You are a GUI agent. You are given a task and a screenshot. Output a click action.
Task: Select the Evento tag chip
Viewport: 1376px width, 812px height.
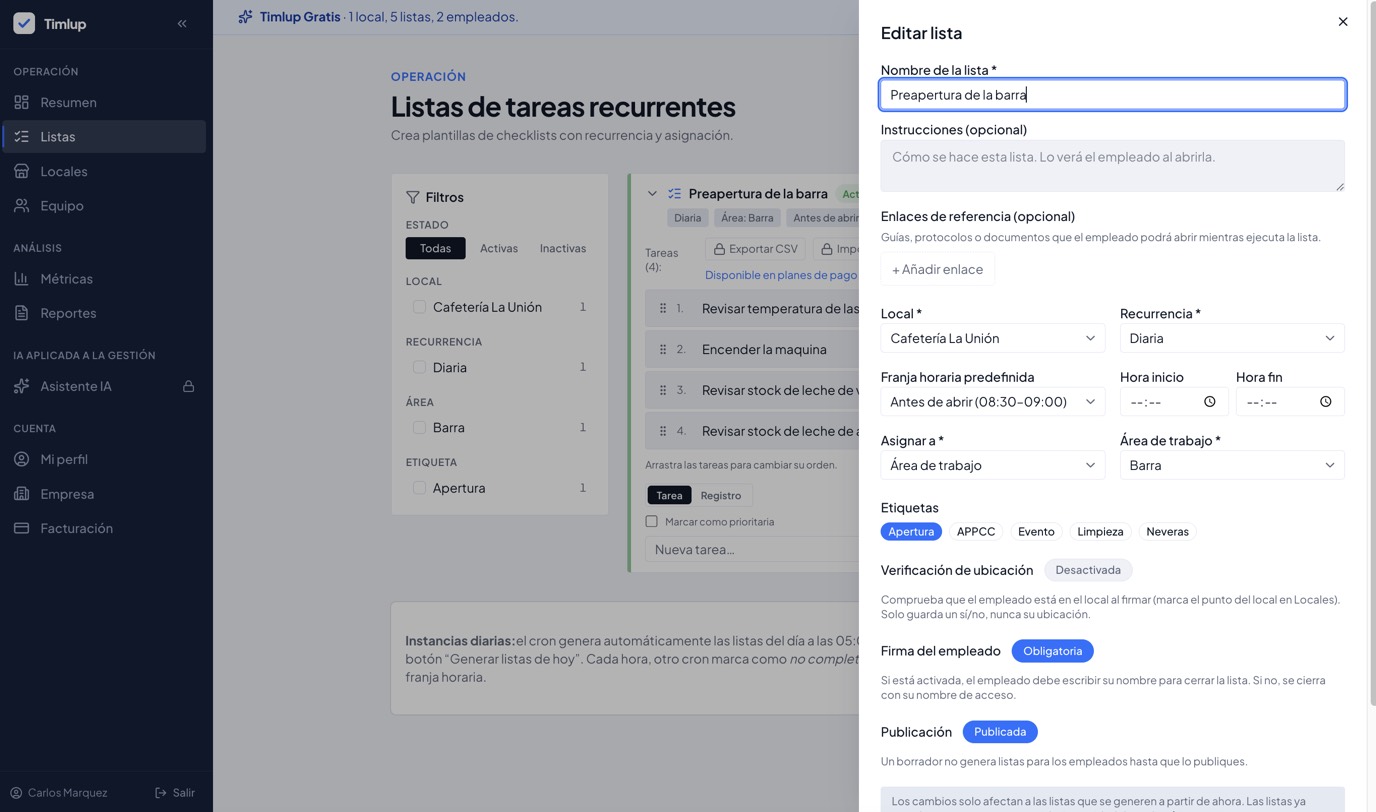tap(1036, 532)
